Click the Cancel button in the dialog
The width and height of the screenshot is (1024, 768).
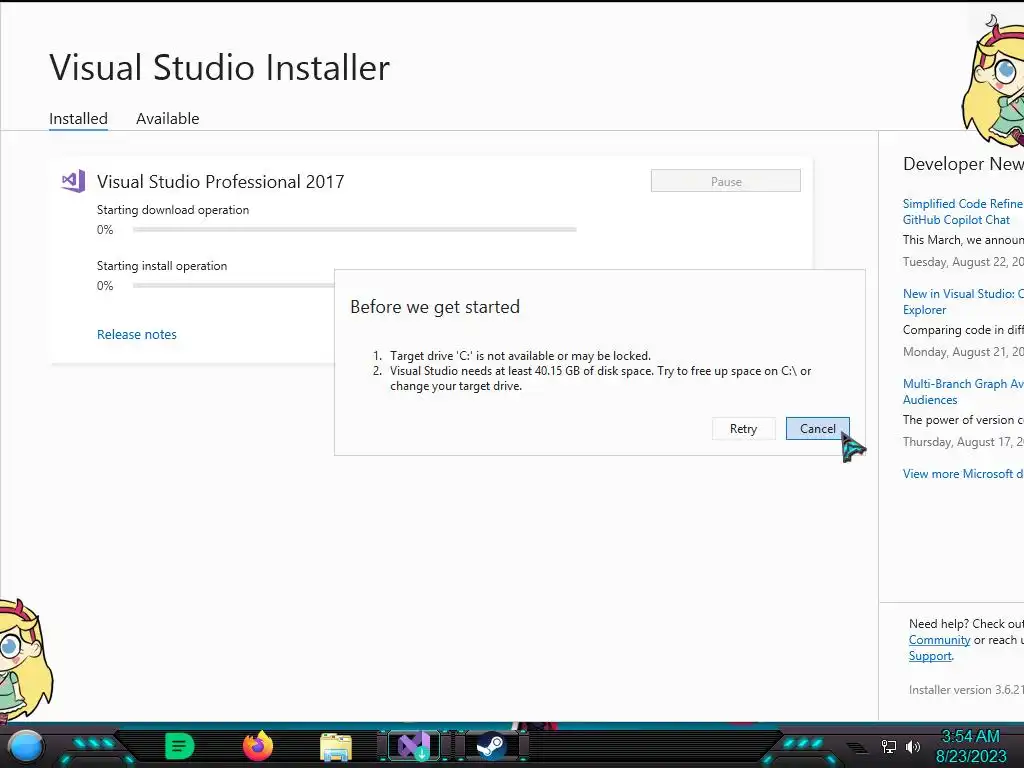tap(817, 428)
